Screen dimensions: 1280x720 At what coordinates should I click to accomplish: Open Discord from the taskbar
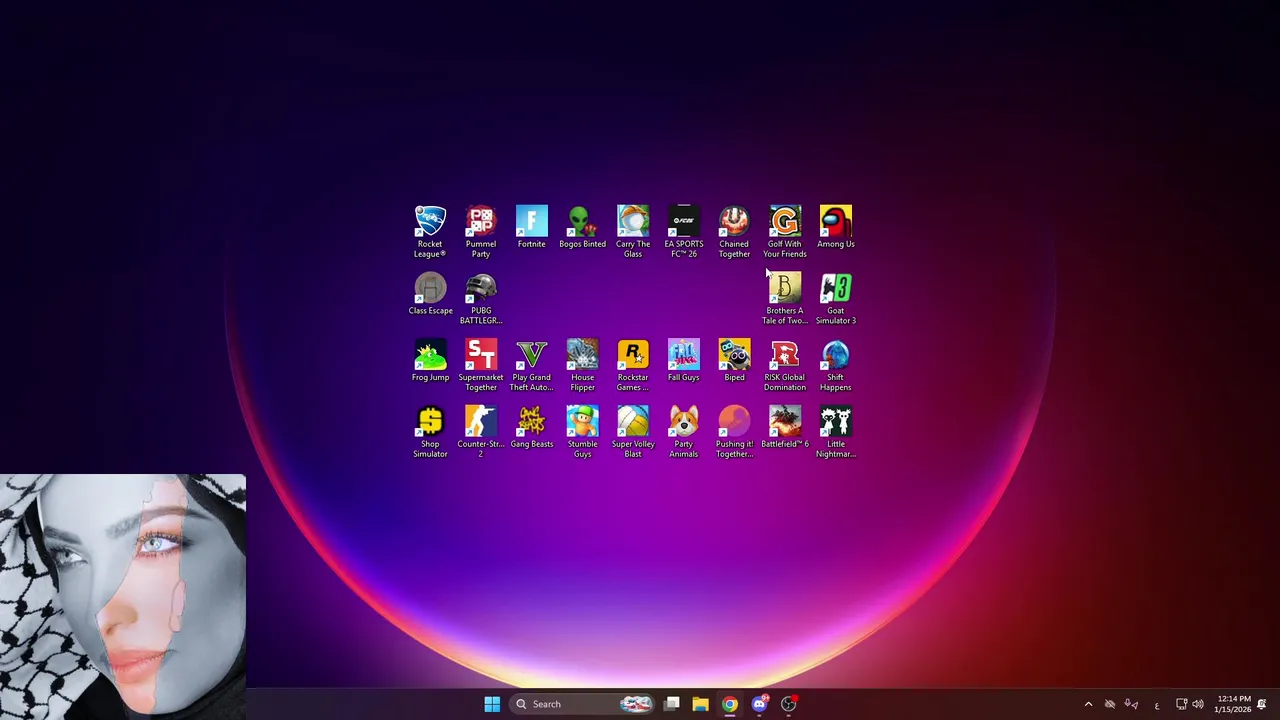(x=759, y=704)
